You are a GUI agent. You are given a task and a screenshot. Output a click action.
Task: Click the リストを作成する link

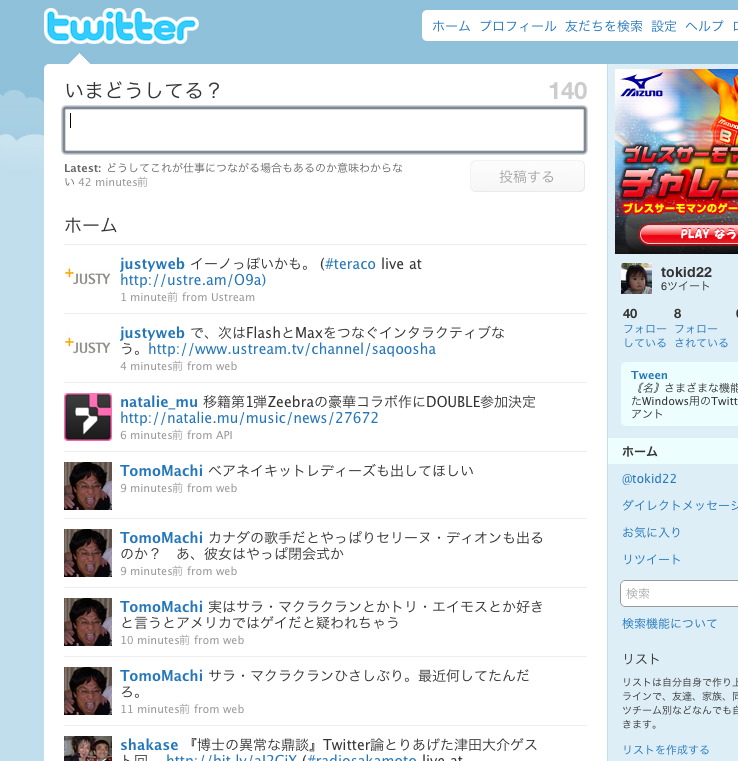point(666,750)
